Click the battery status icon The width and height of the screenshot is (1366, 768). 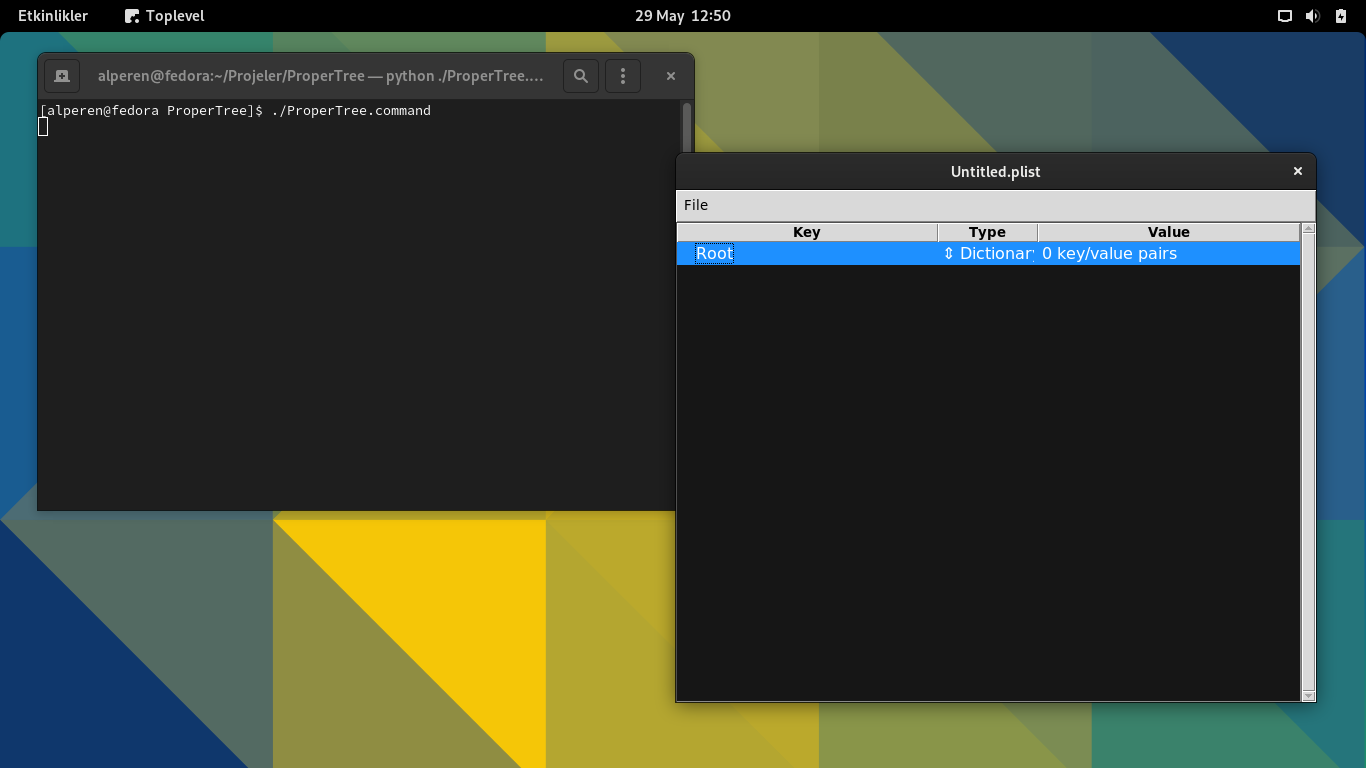coord(1341,16)
